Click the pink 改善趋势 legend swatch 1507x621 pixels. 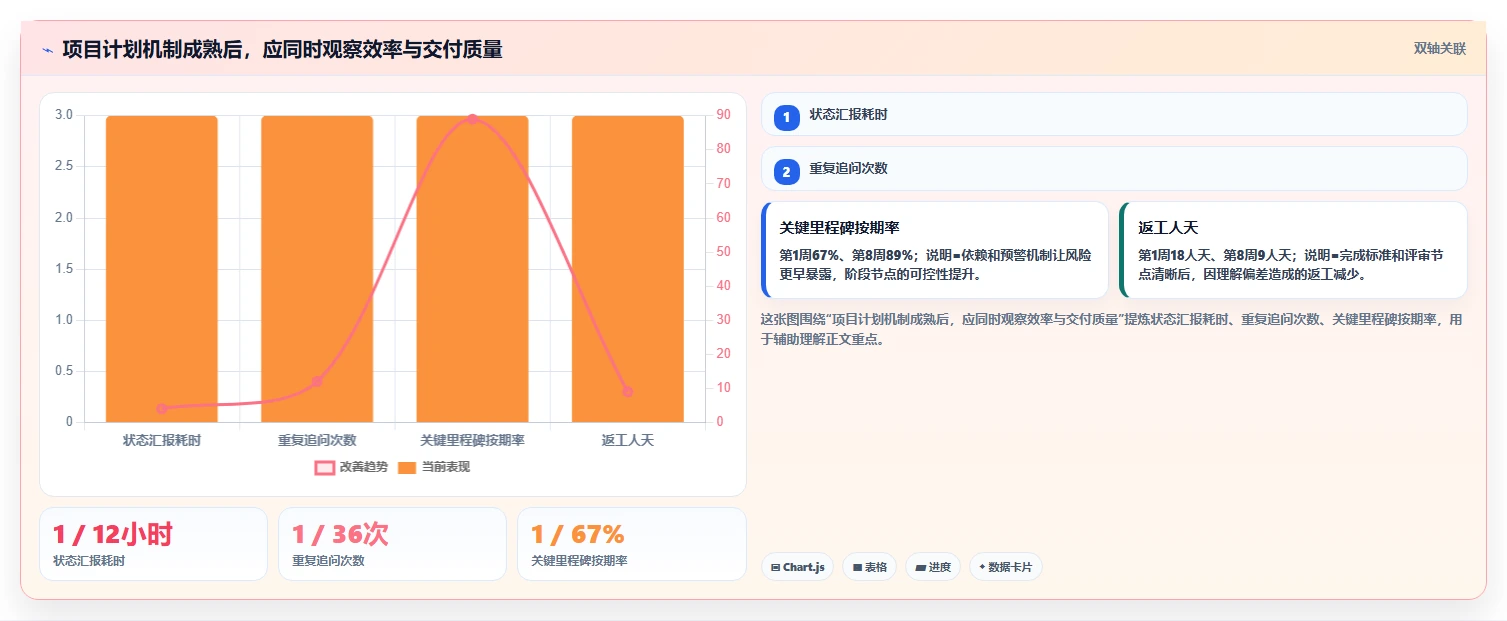[324, 467]
